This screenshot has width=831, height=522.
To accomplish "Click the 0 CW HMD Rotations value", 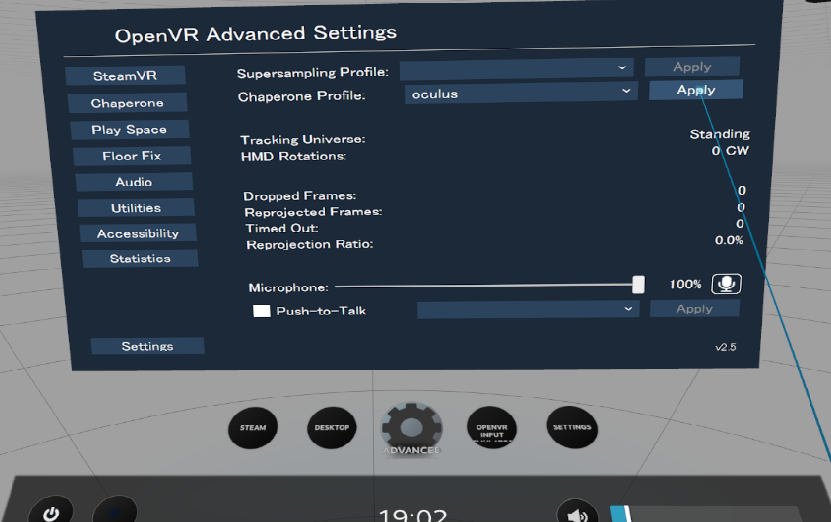I will click(730, 151).
